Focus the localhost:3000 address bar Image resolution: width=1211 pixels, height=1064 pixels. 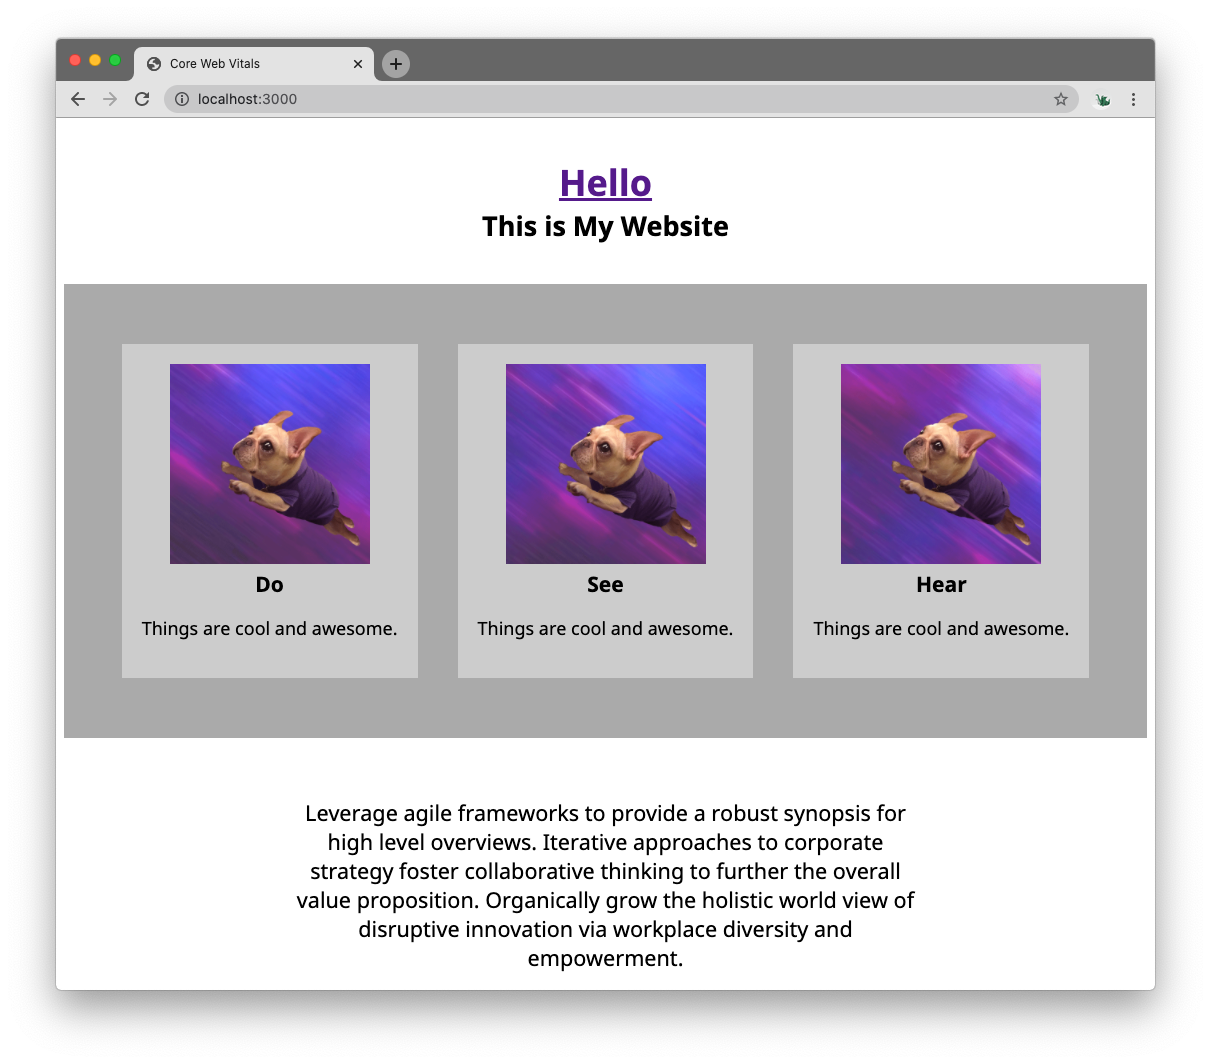tap(620, 99)
